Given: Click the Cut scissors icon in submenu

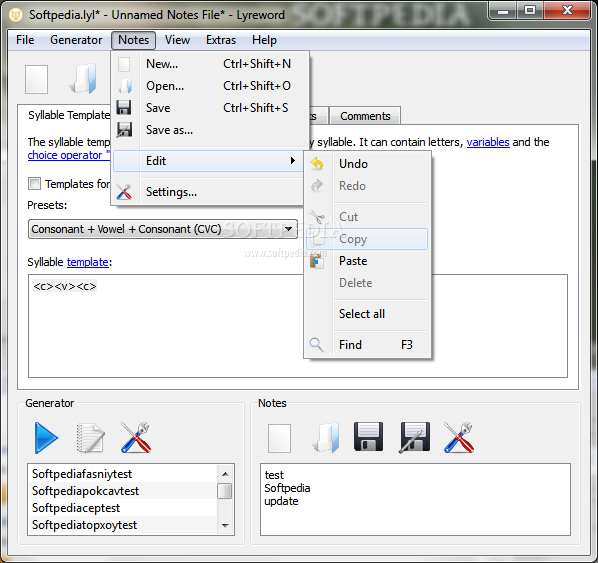Looking at the screenshot, I should click(x=317, y=217).
